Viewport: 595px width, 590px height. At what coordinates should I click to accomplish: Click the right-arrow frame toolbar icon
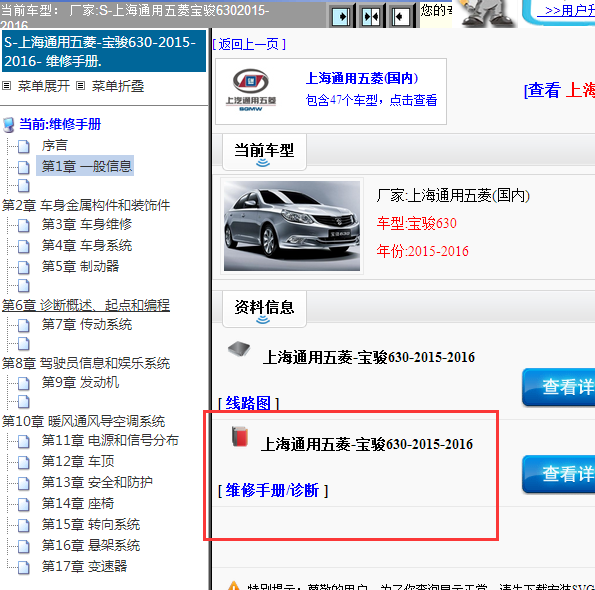tap(341, 17)
